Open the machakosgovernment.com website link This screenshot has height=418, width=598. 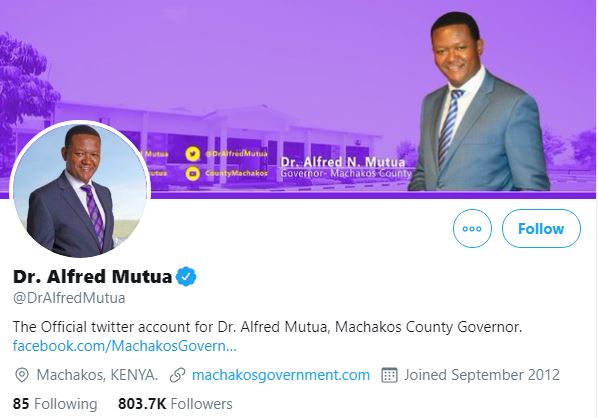pos(281,375)
